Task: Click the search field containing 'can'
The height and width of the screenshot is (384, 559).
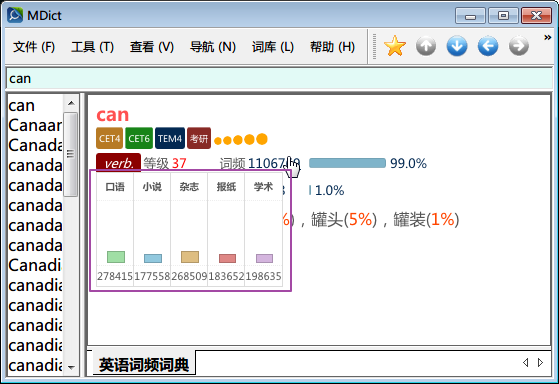Action: (x=279, y=78)
